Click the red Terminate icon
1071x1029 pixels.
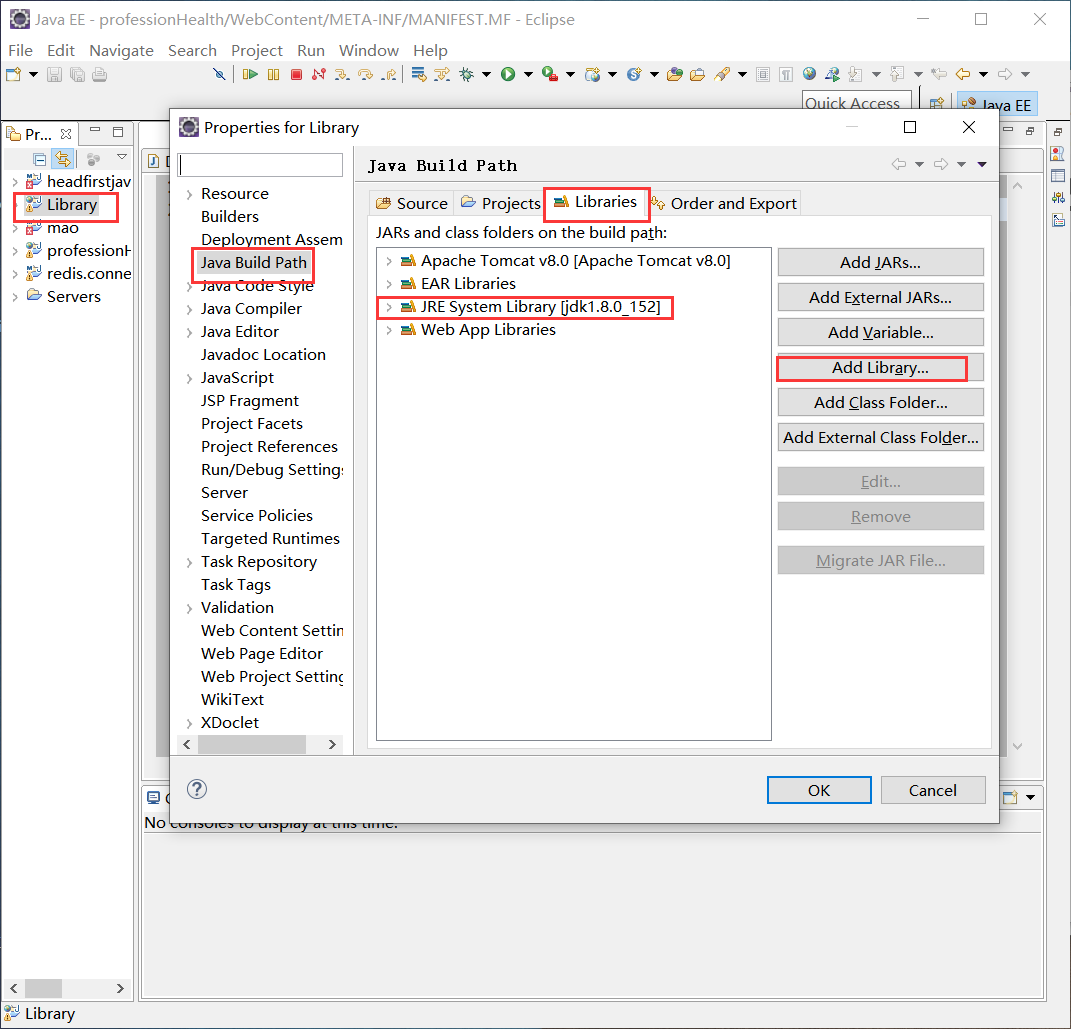[x=296, y=74]
